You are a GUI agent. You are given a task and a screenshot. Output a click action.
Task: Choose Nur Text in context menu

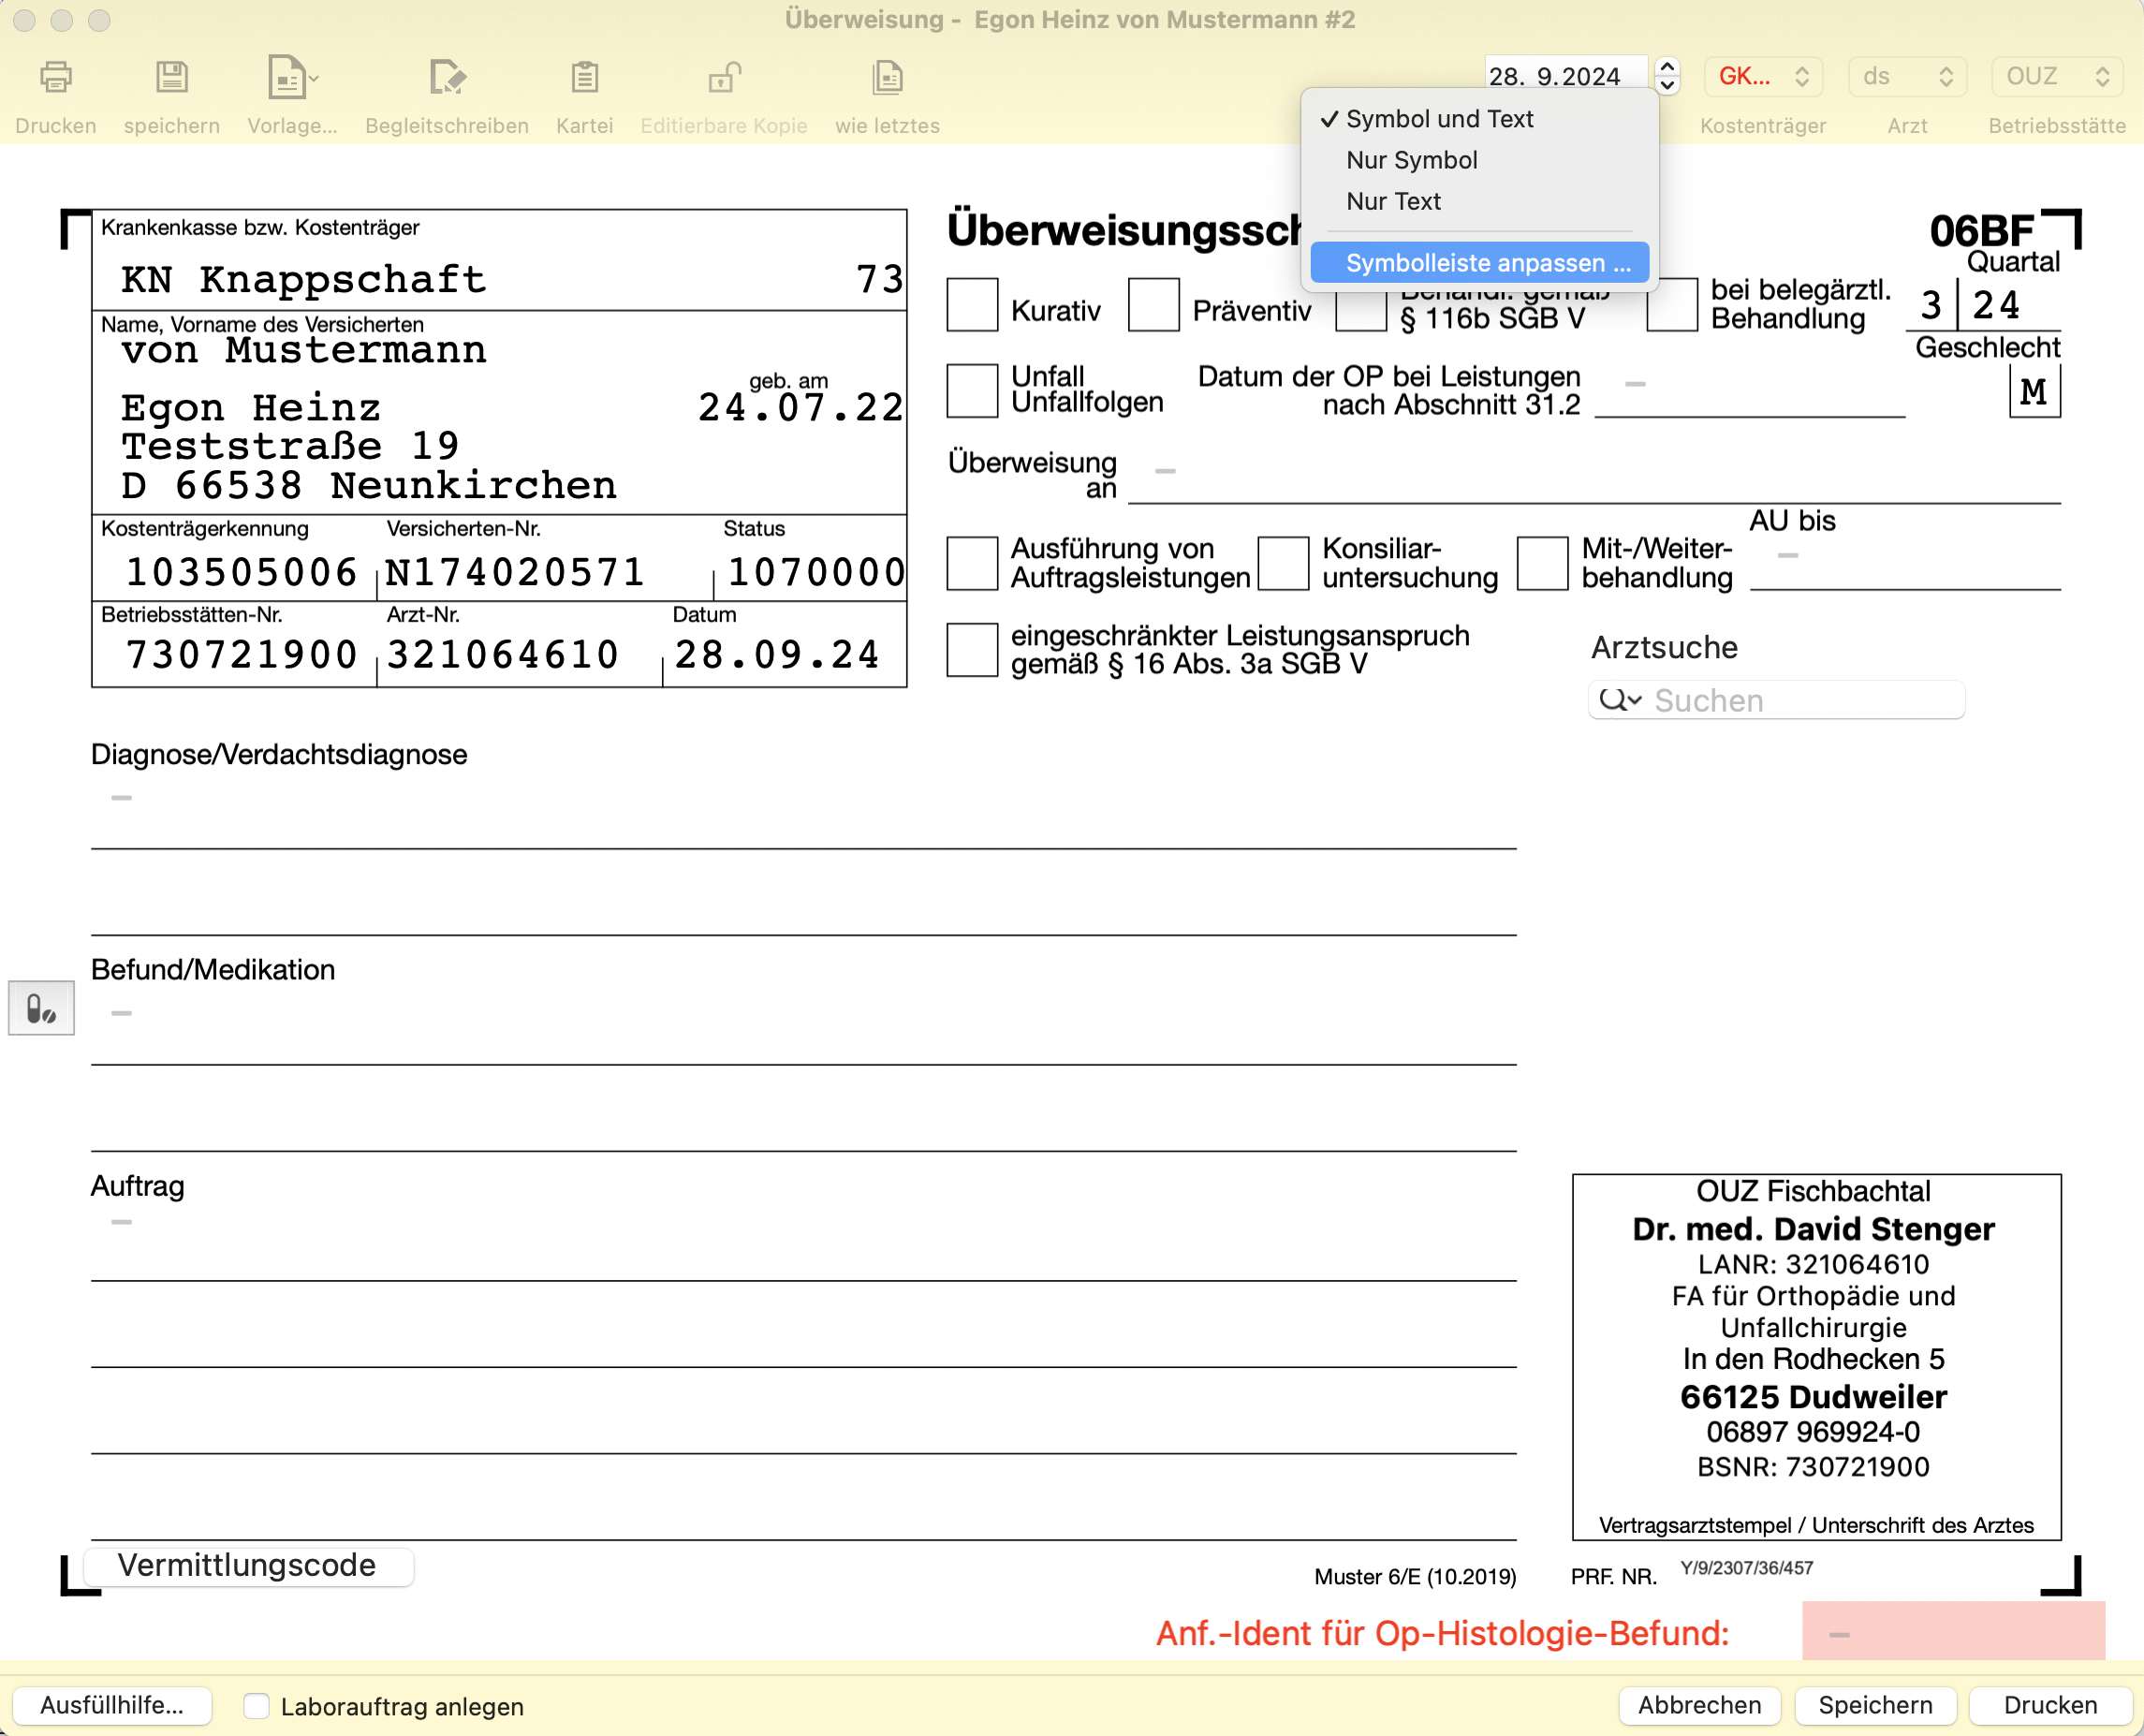(x=1480, y=201)
